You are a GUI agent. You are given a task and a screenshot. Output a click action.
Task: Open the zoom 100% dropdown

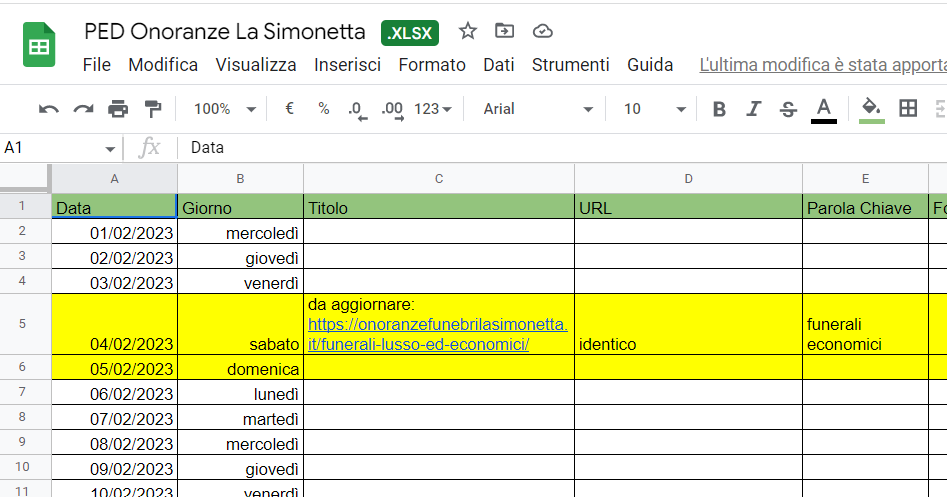tap(225, 109)
